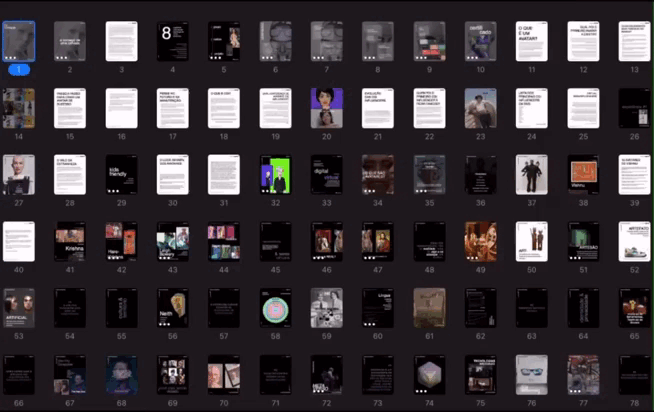Viewport: 654px width, 412px height.
Task: Open page 21 thumbnail
Action: click(378, 108)
